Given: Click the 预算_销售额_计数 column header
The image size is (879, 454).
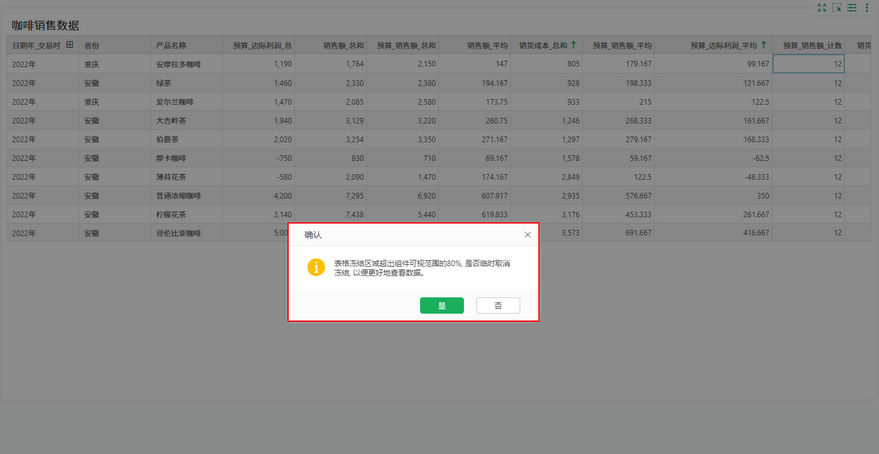Looking at the screenshot, I should click(811, 45).
